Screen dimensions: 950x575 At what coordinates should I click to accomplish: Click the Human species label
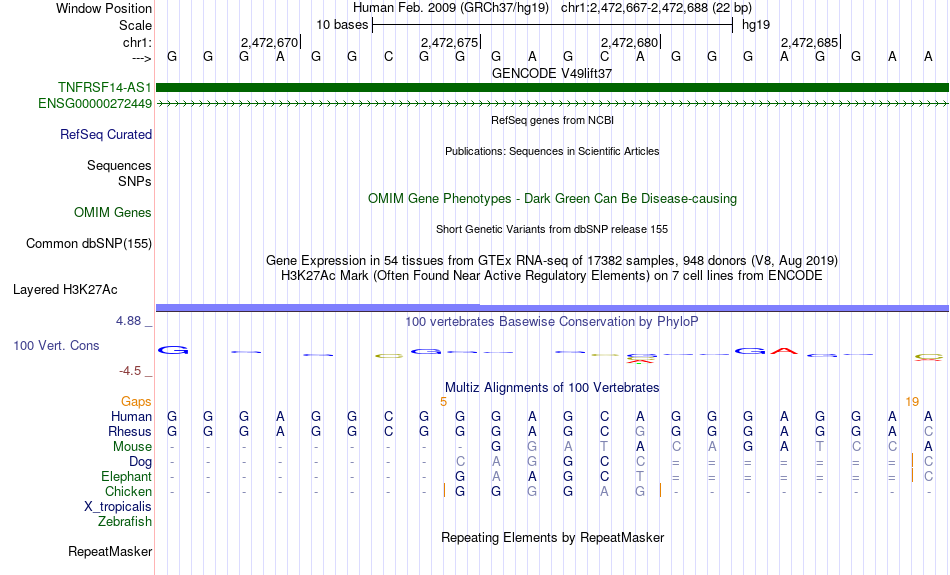[131, 417]
